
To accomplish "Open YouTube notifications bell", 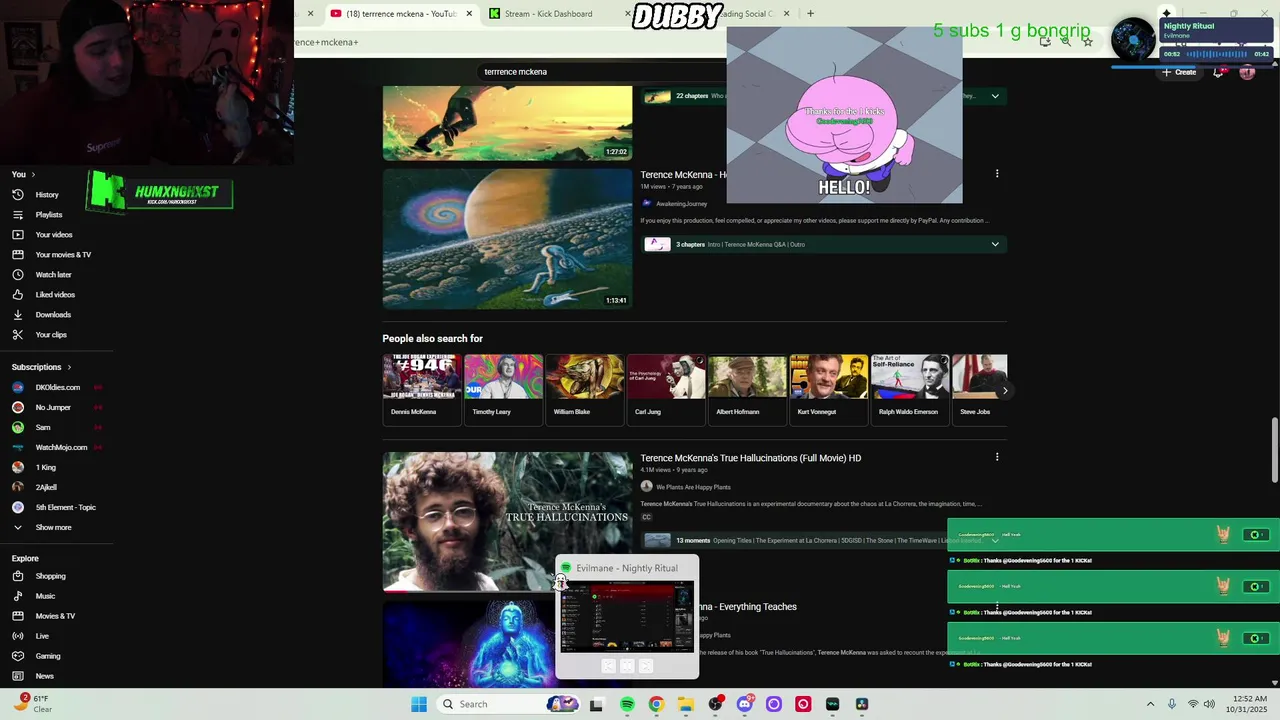I will coord(1218,72).
